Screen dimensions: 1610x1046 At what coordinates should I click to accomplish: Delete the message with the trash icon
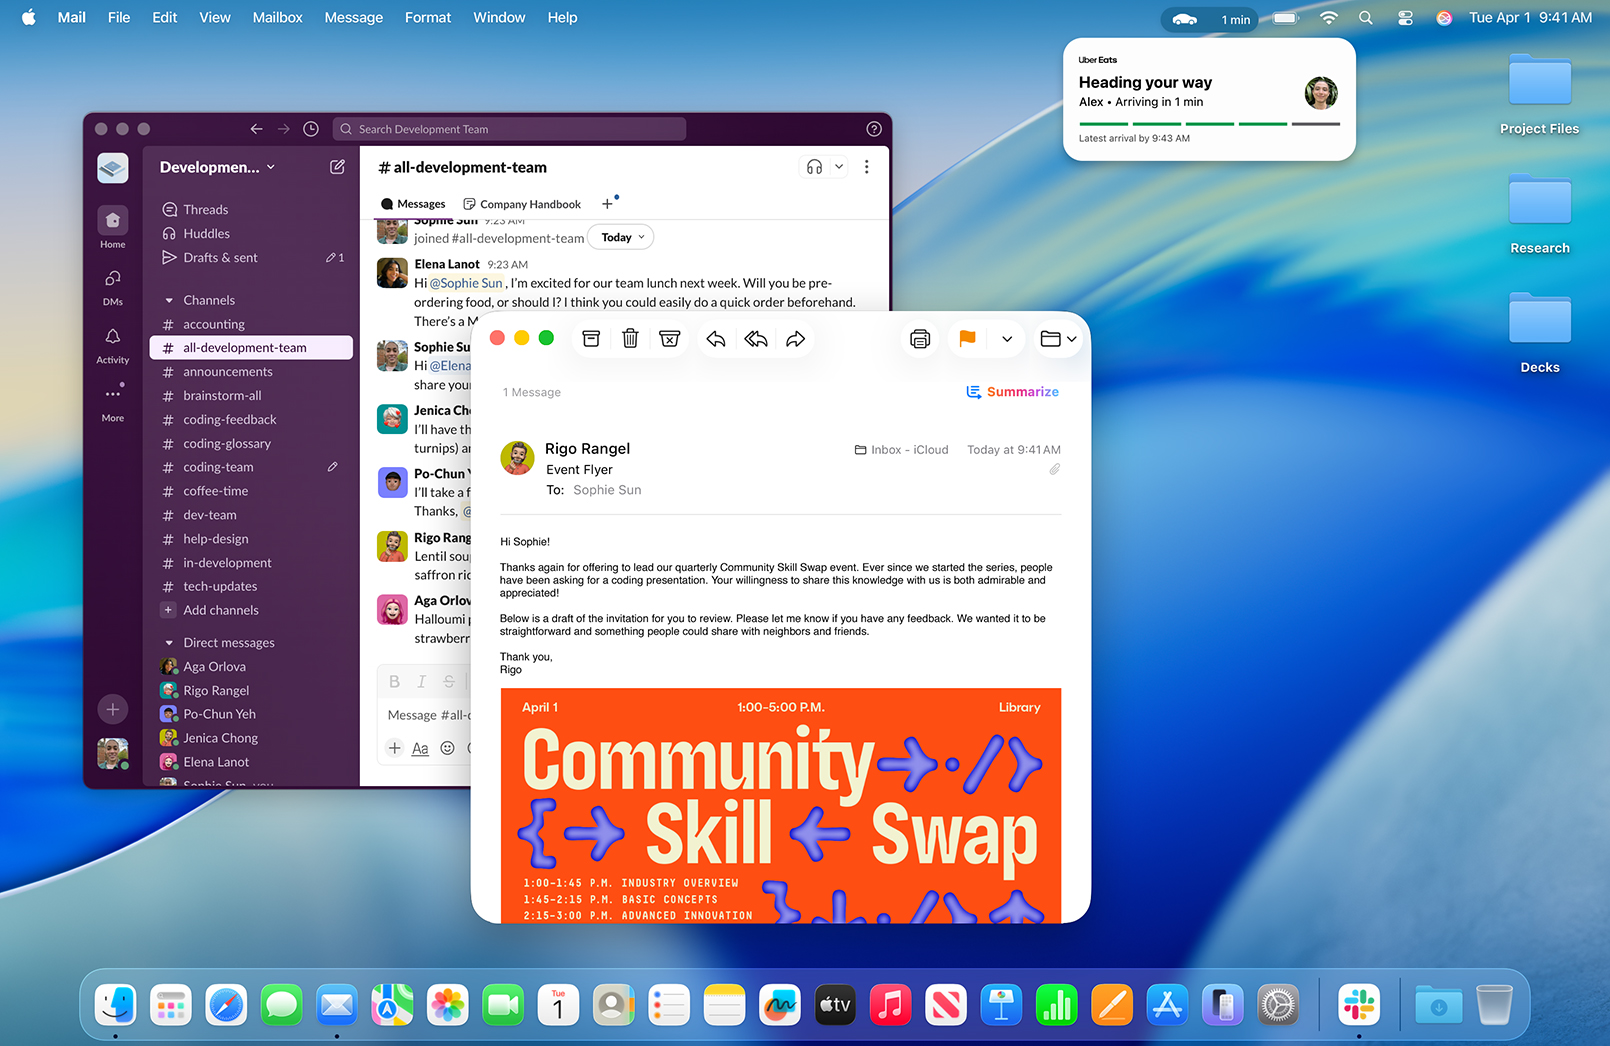[x=630, y=339]
